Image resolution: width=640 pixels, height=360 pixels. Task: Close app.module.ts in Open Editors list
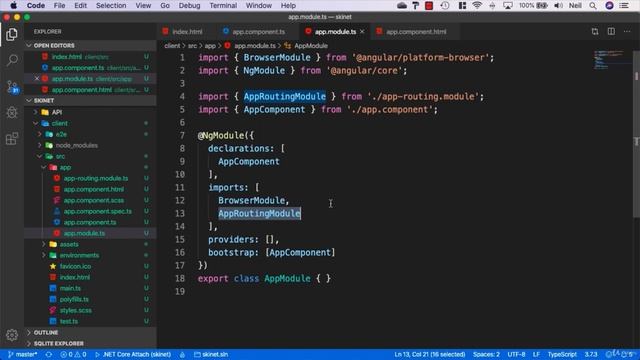[x=37, y=78]
